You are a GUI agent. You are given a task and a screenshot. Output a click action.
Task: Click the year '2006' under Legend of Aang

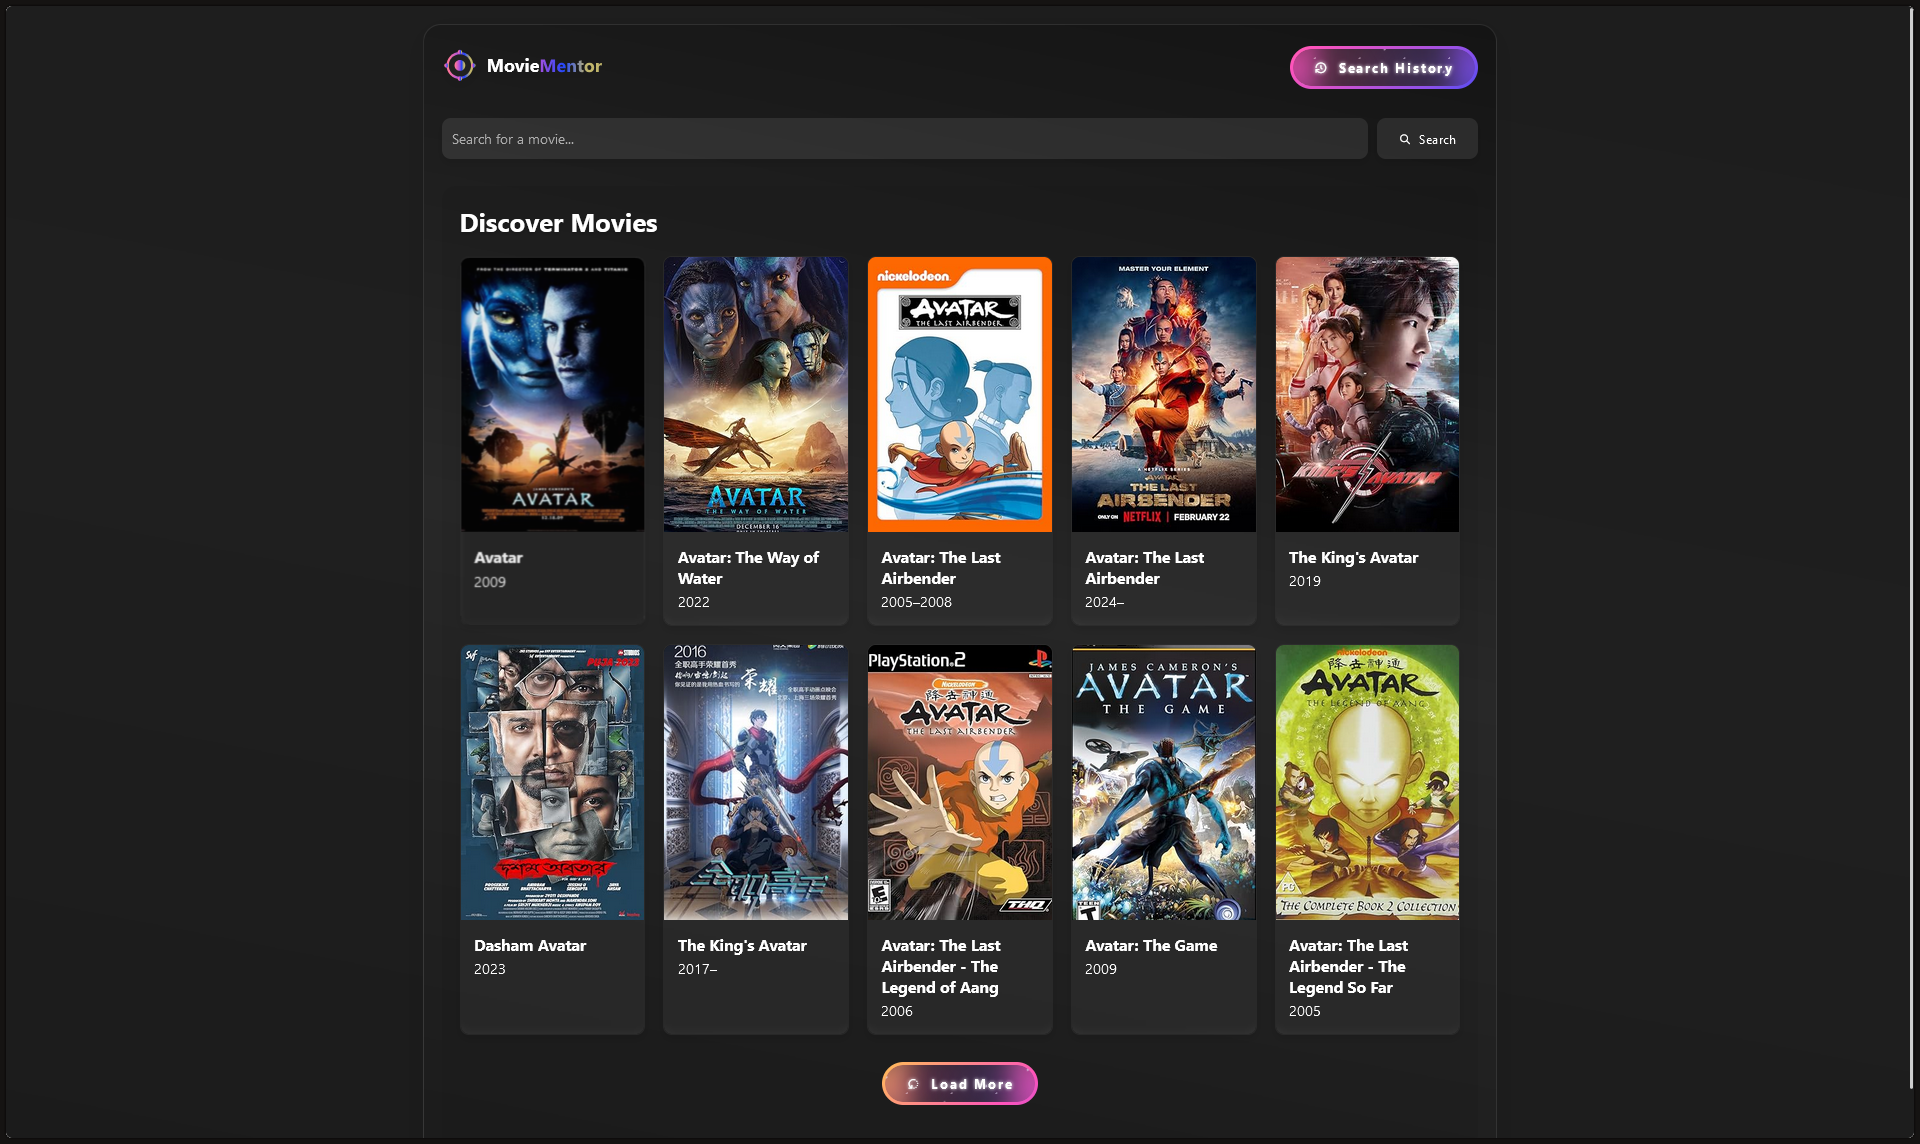point(897,1011)
